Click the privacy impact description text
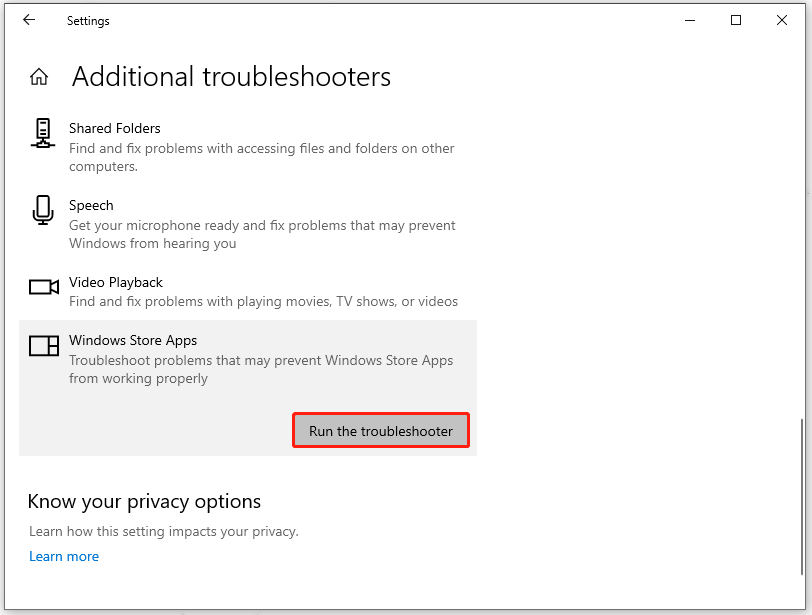 162,531
